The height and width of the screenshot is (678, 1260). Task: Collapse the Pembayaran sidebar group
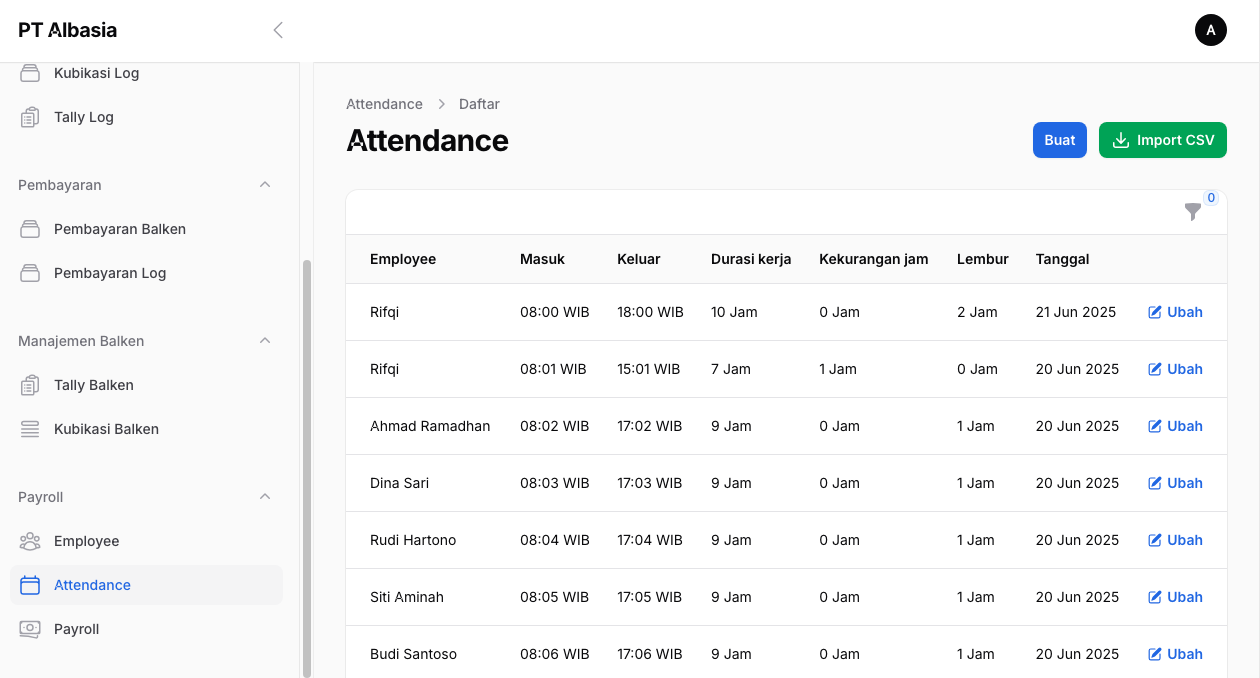265,185
